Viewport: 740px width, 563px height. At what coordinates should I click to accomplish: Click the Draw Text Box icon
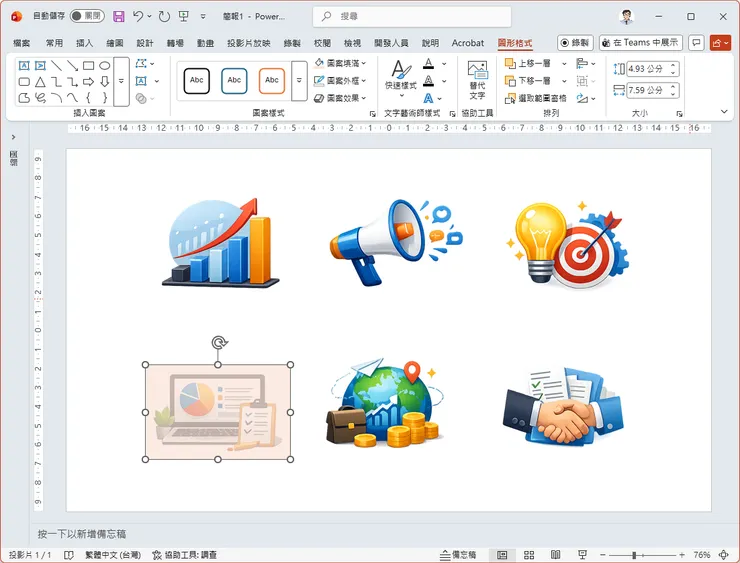[x=141, y=81]
